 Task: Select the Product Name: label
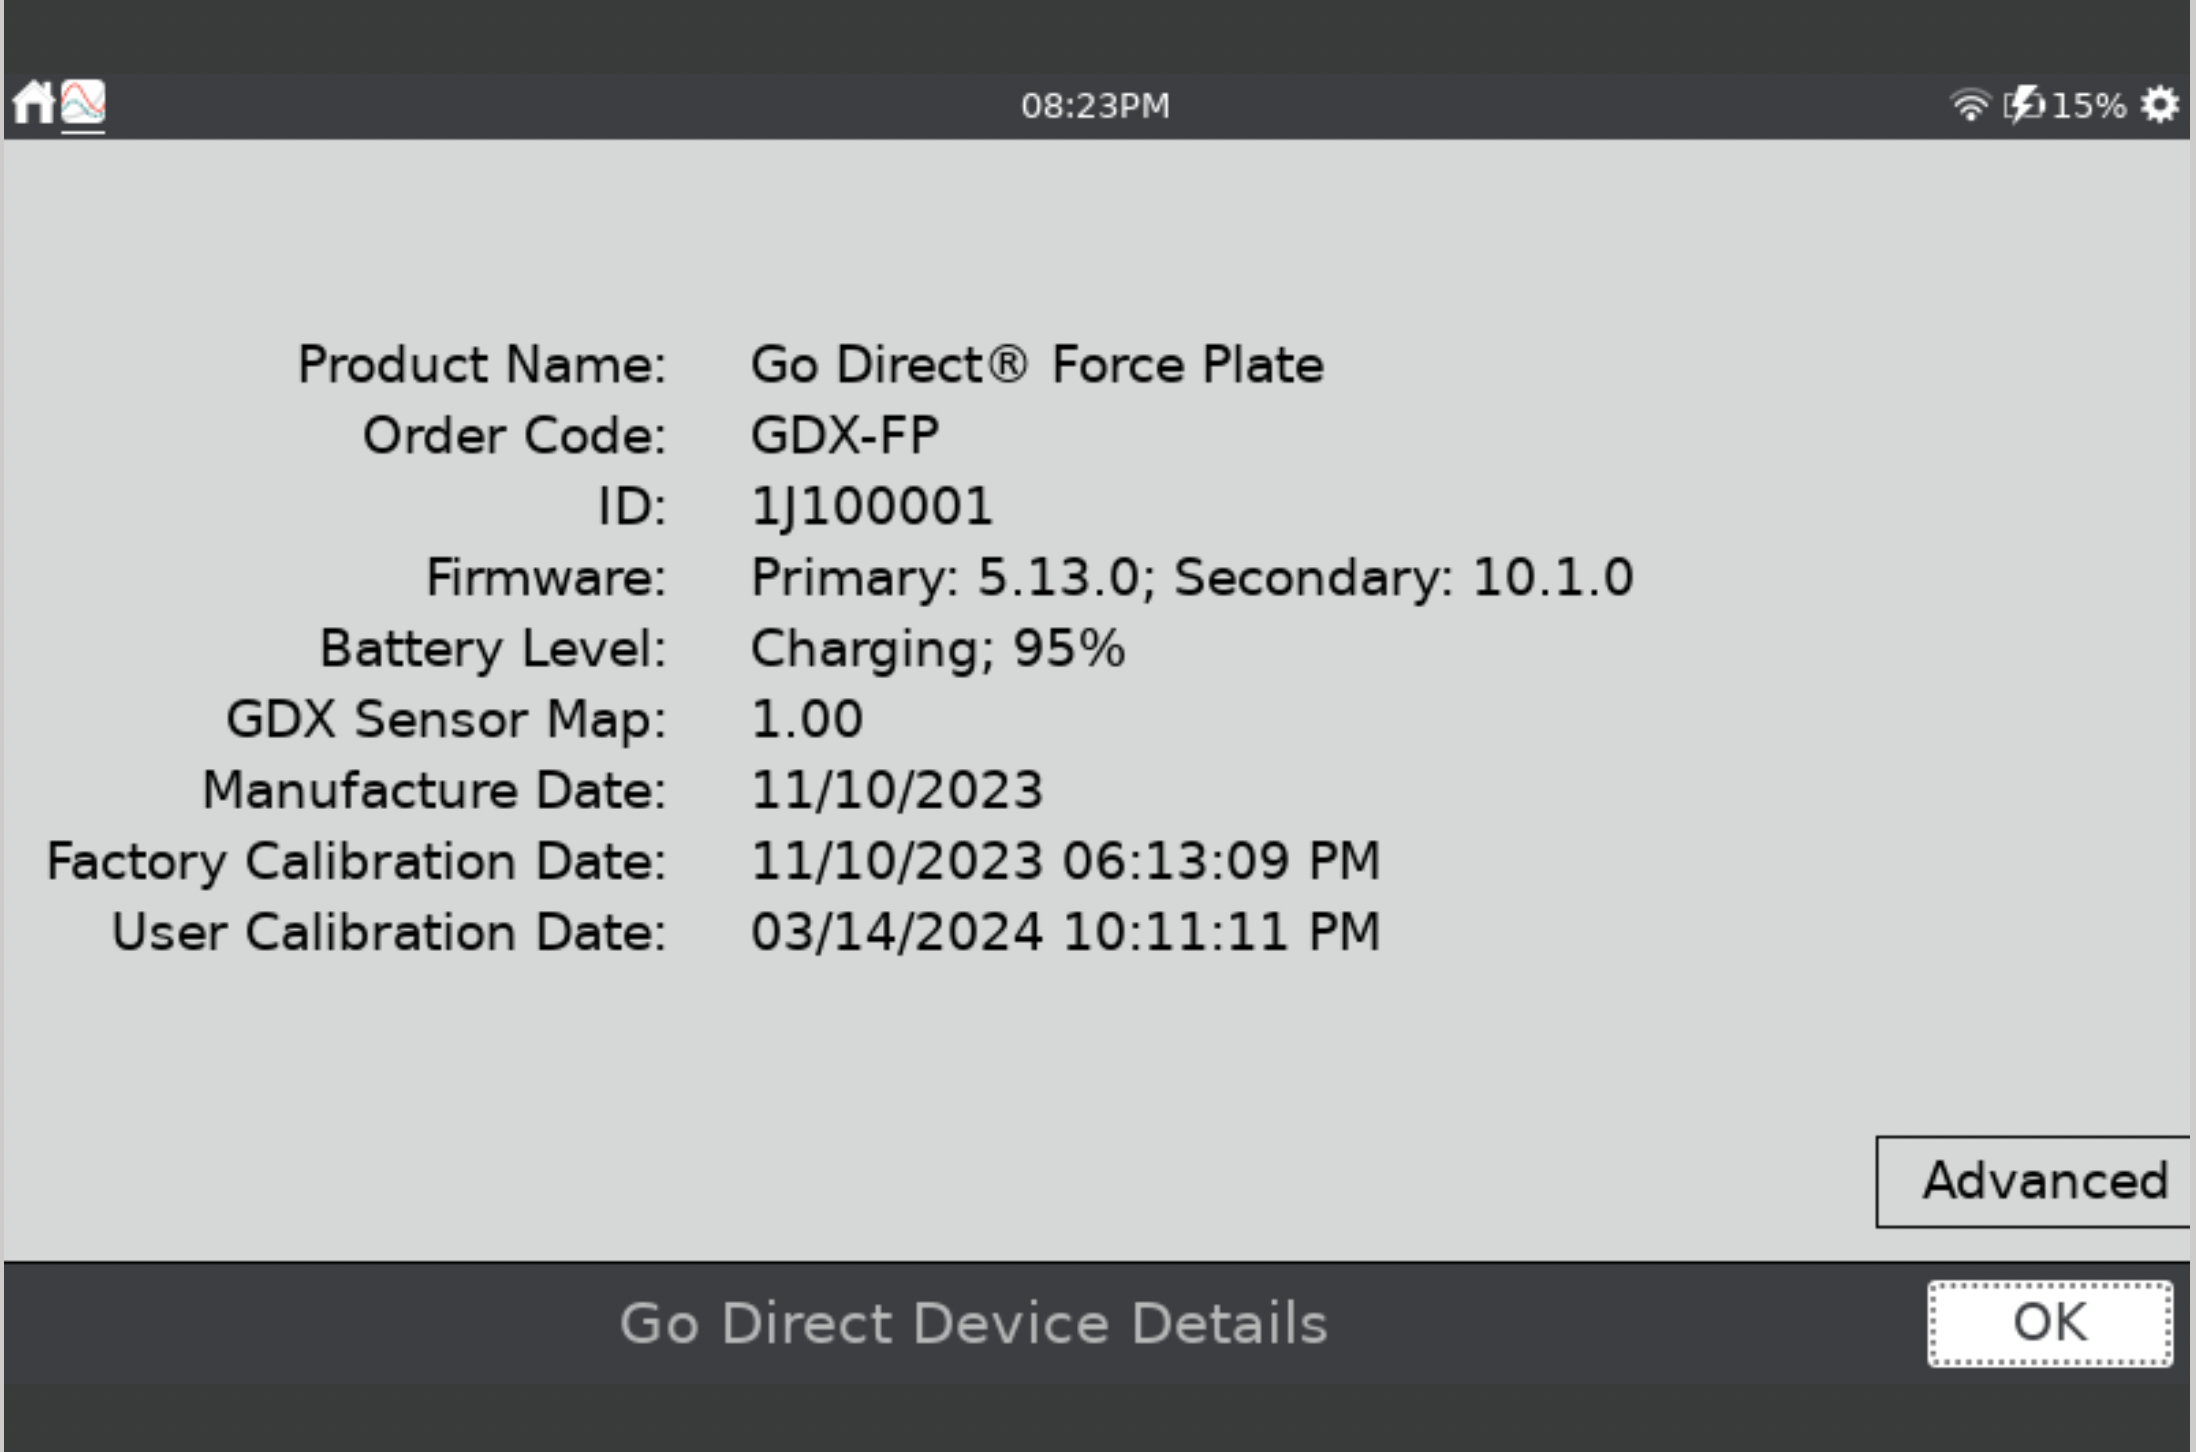[482, 364]
